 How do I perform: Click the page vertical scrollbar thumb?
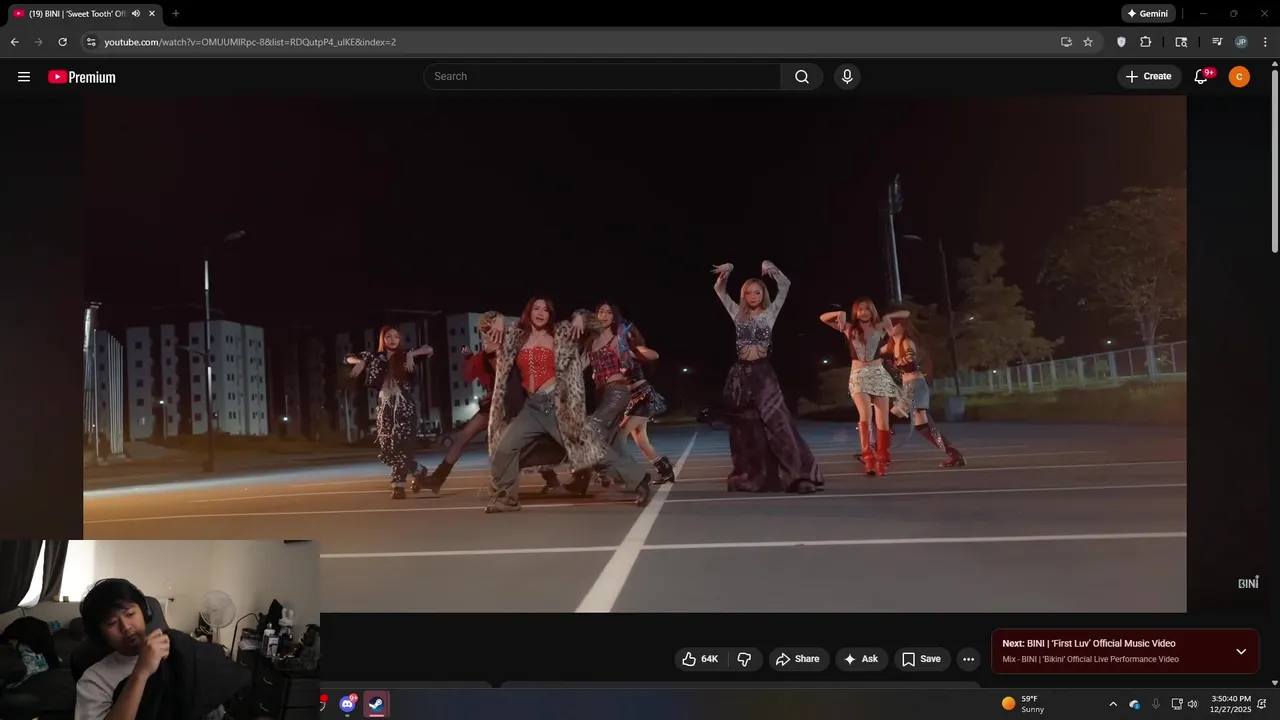(1275, 160)
